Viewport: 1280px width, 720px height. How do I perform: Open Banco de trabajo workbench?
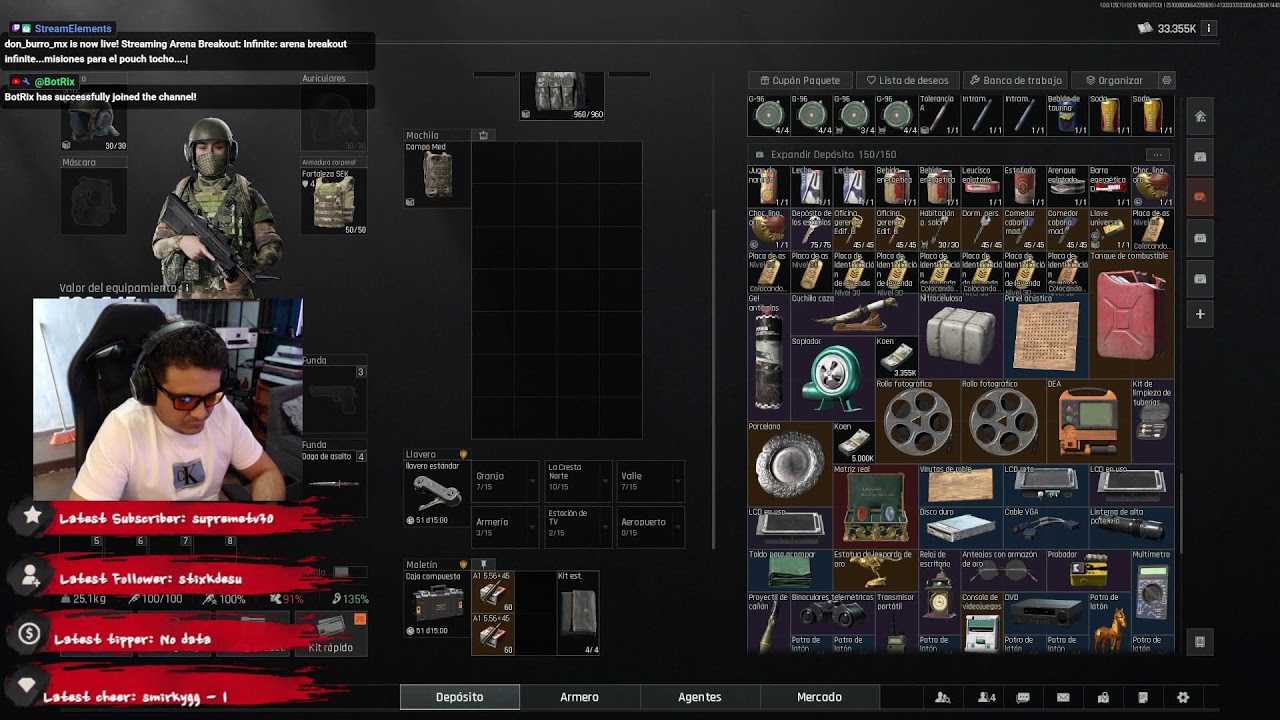pyautogui.click(x=1015, y=80)
